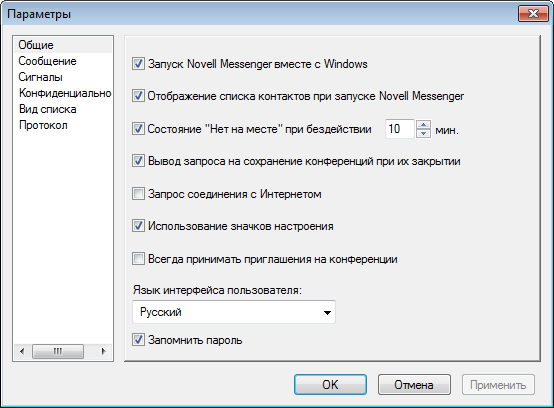The height and width of the screenshot is (408, 554).
Task: Click the OK button
Action: click(330, 385)
